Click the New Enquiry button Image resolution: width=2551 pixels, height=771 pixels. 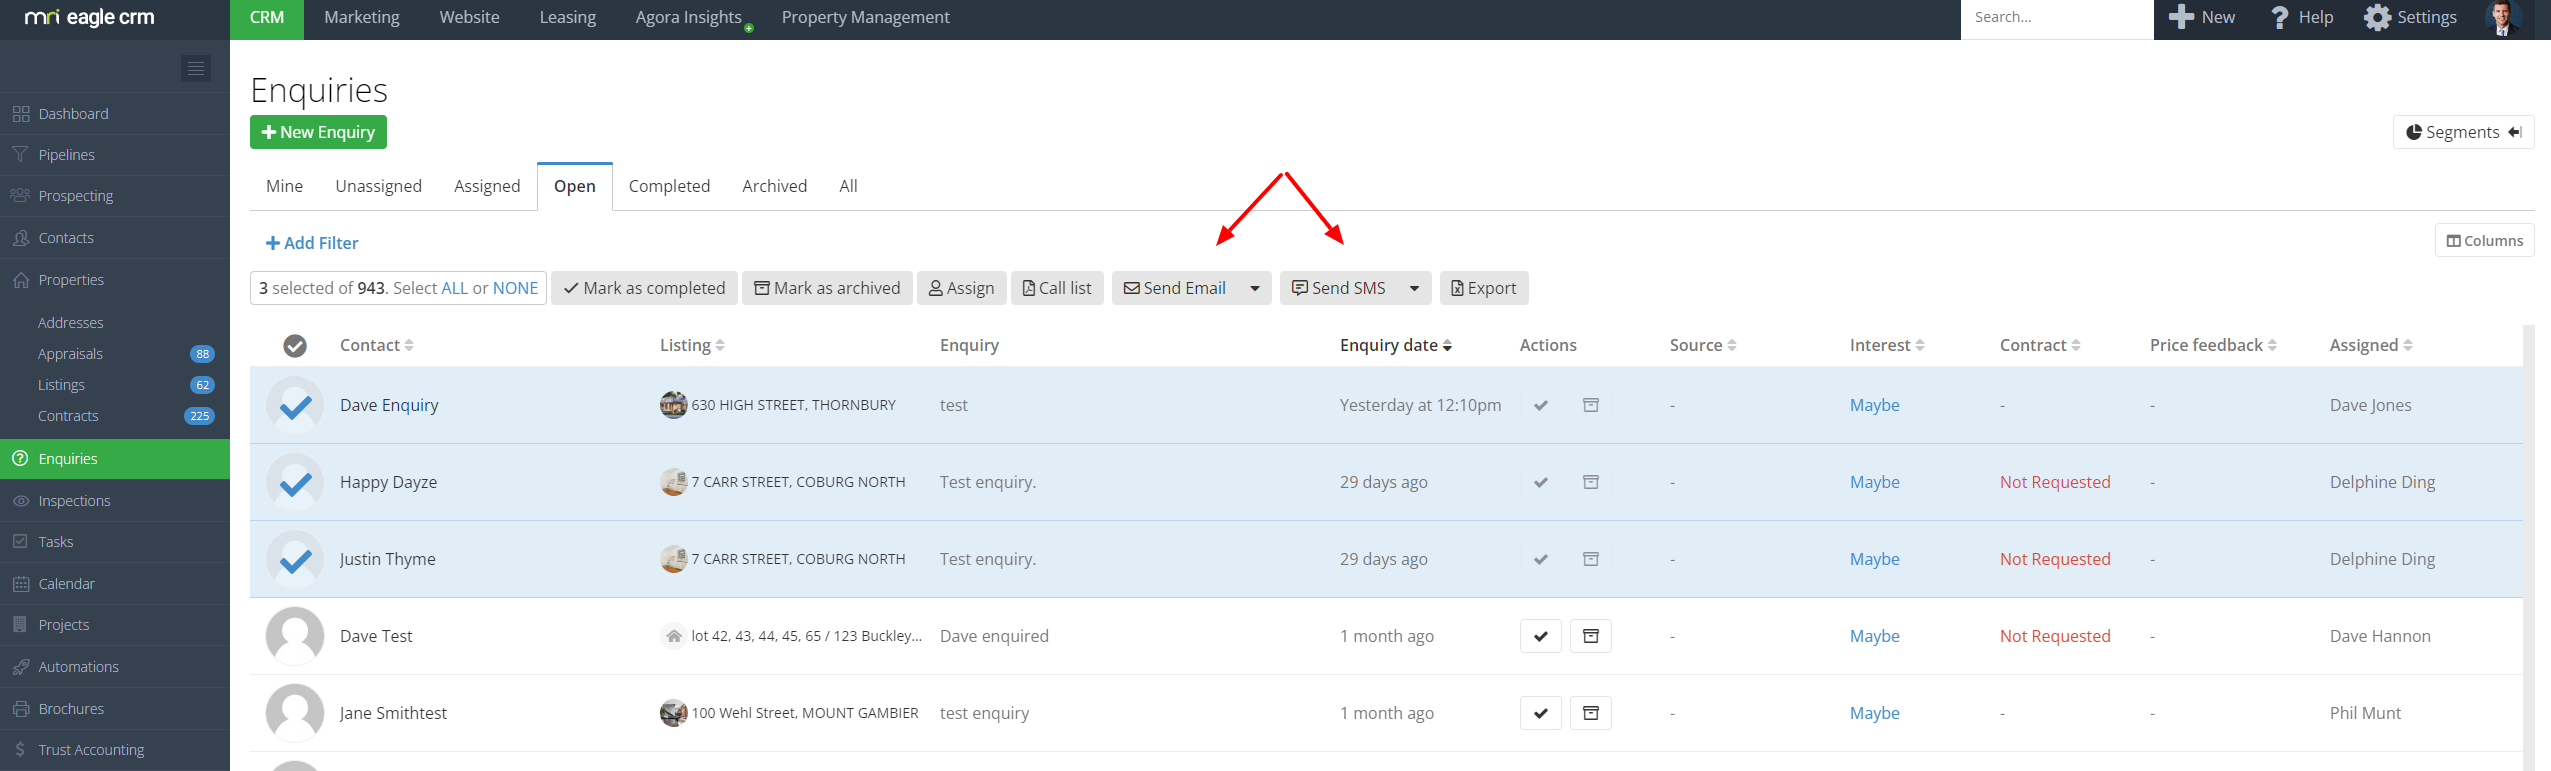[x=318, y=132]
